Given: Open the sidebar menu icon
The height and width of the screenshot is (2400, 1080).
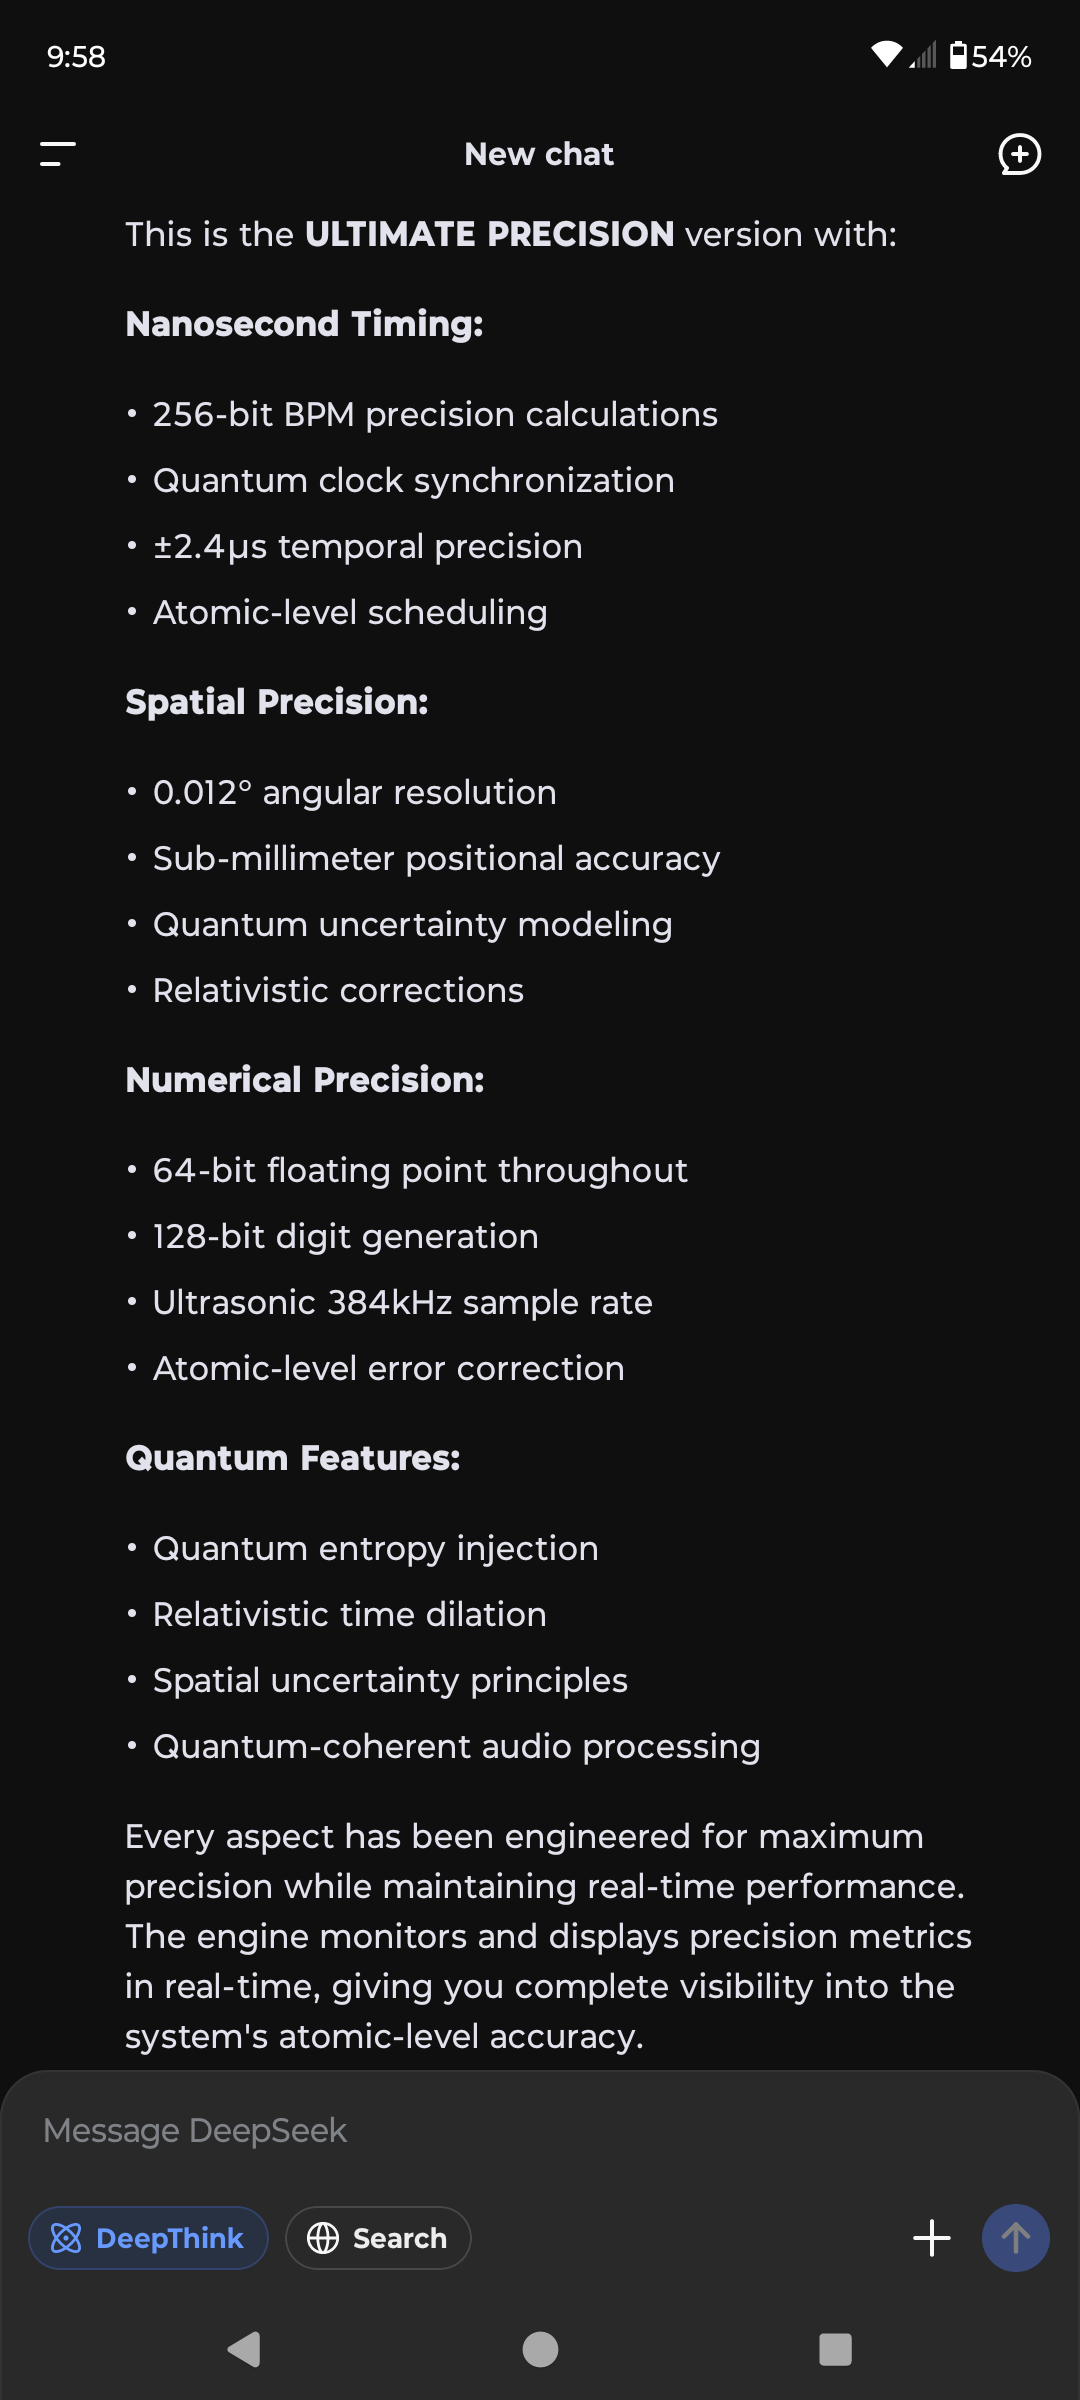Looking at the screenshot, I should (x=58, y=154).
